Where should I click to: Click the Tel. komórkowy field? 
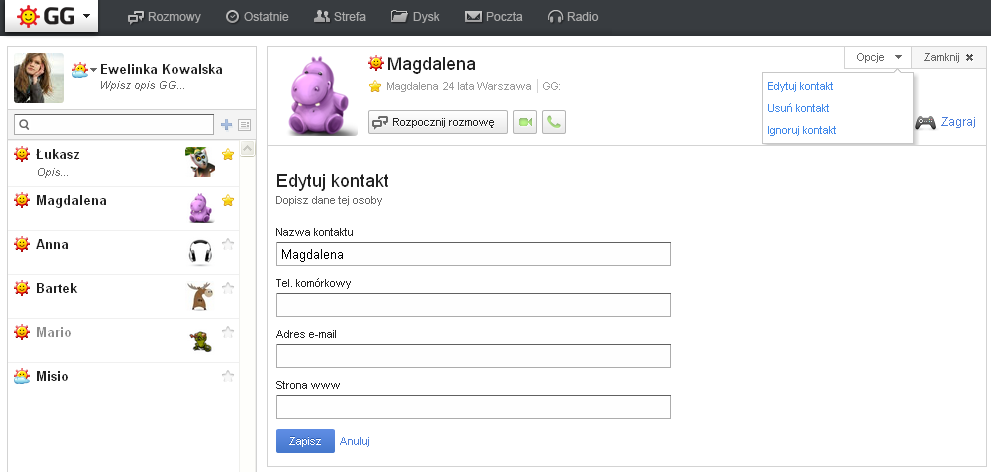click(x=473, y=305)
